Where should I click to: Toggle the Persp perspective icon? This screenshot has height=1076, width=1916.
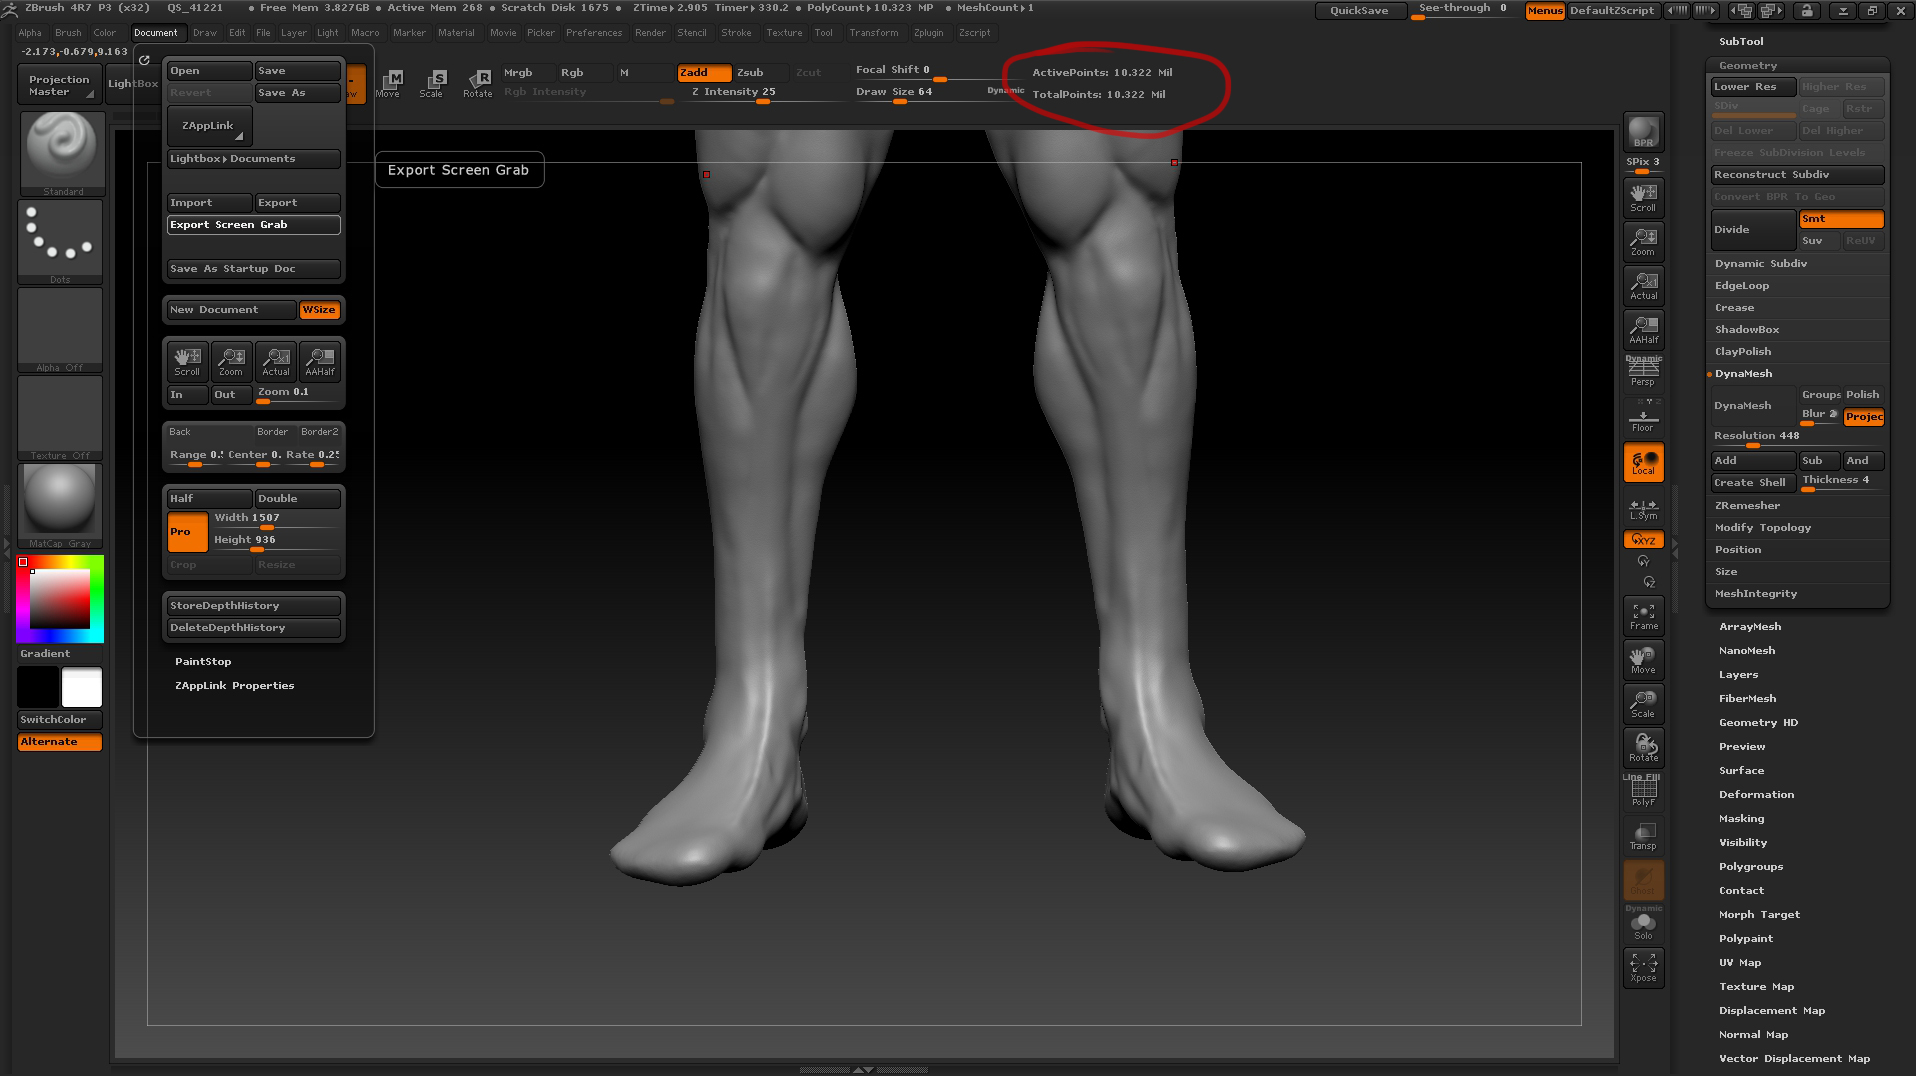pos(1643,372)
